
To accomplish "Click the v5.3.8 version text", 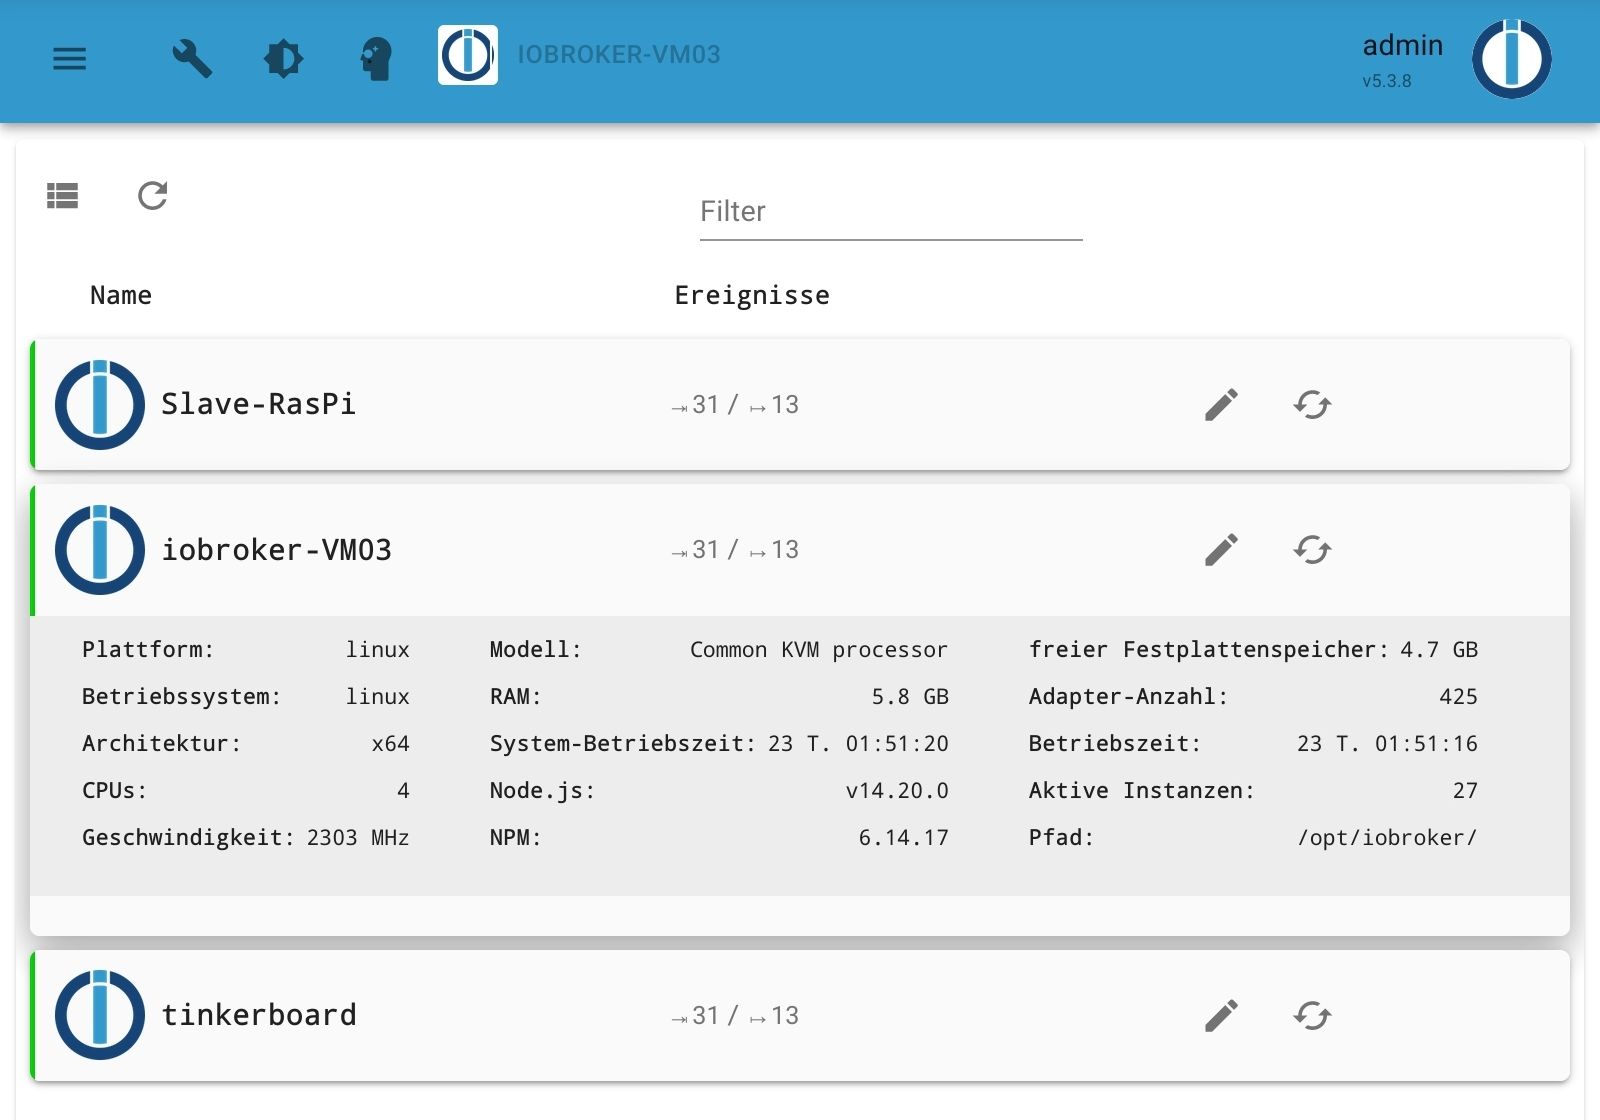I will 1387,81.
